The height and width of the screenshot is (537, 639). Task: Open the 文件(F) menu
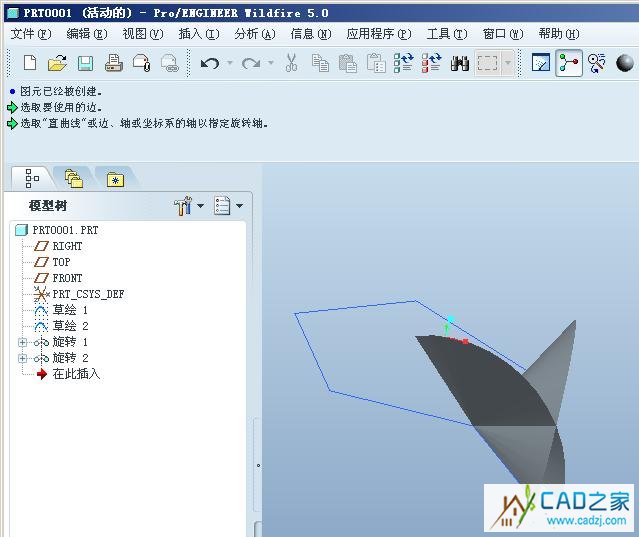coord(30,34)
